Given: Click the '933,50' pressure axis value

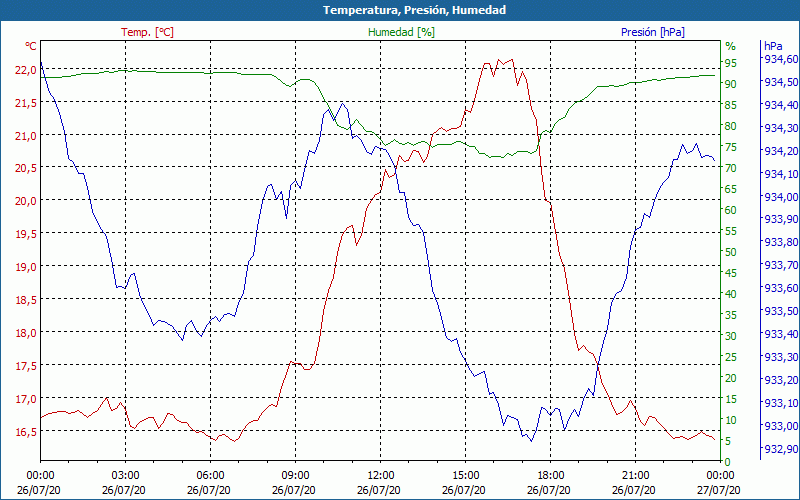Looking at the screenshot, I should [x=781, y=311].
